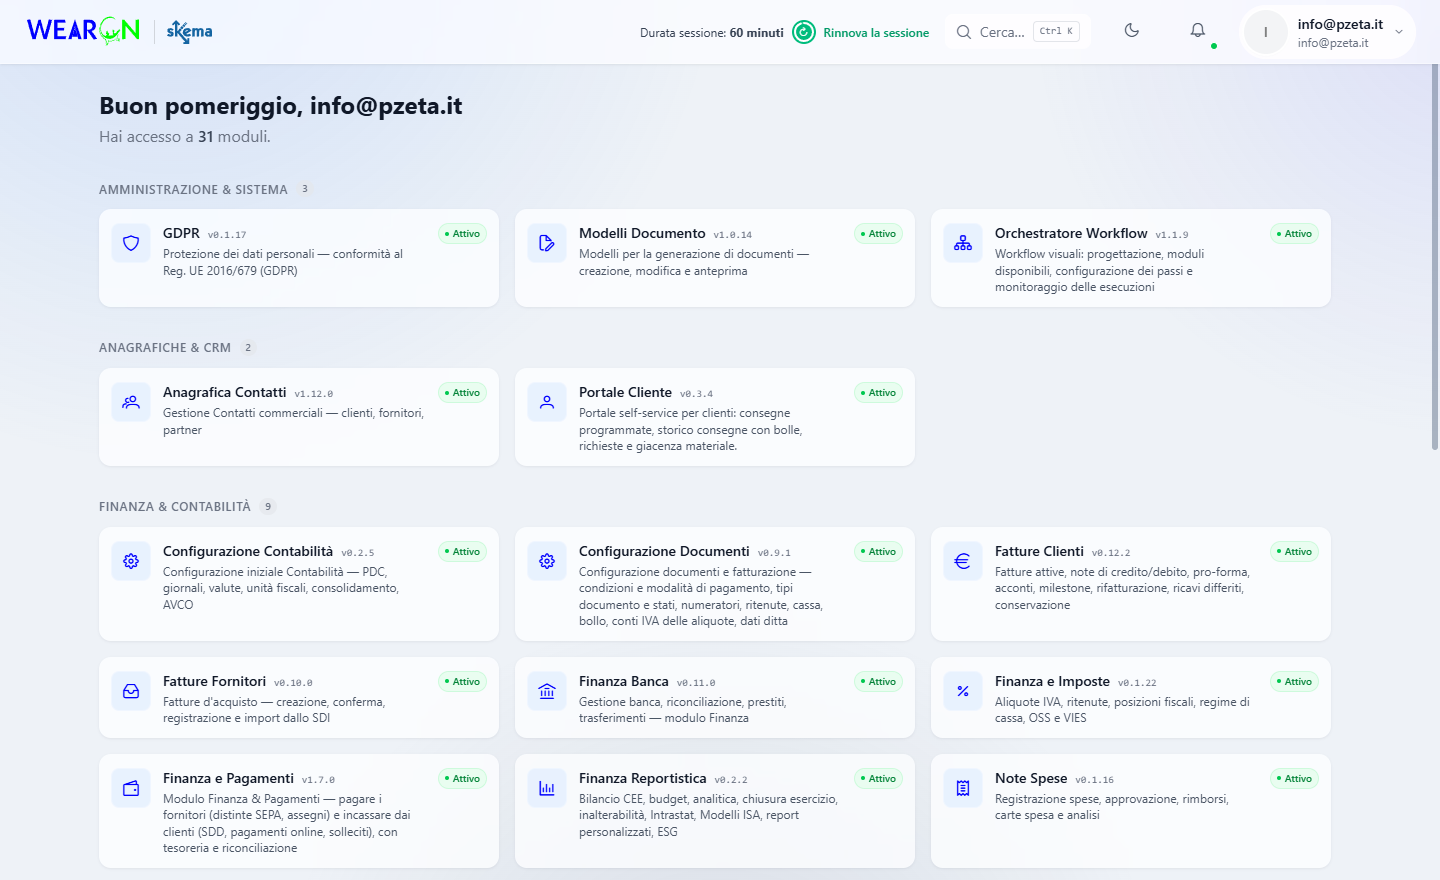Viewport: 1440px width, 880px height.
Task: Toggle dark mode with the moon icon
Action: (x=1132, y=31)
